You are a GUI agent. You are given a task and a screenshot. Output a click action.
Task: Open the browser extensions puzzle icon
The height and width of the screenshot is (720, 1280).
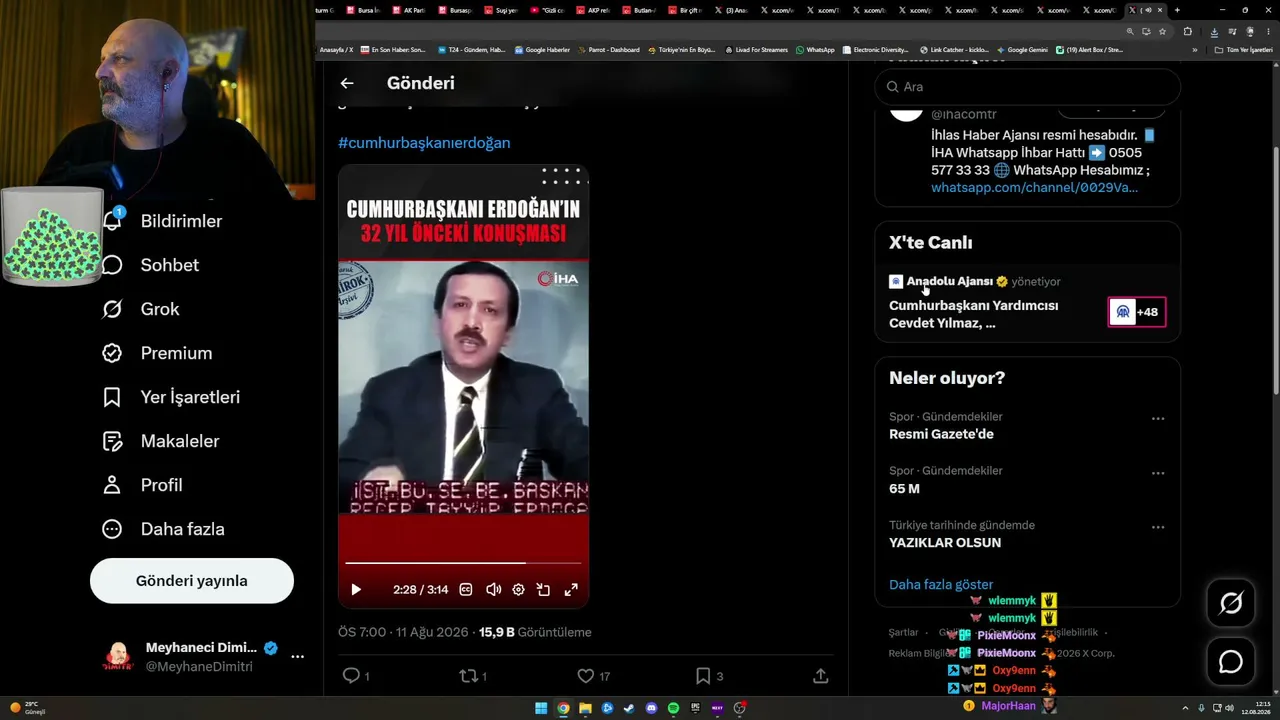[1188, 31]
